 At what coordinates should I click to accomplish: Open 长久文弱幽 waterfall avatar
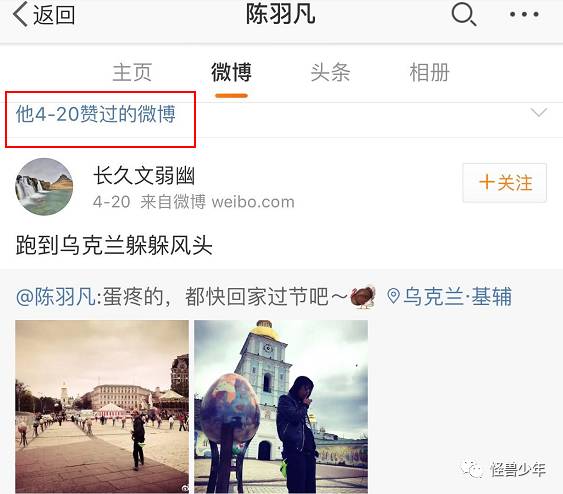click(44, 187)
